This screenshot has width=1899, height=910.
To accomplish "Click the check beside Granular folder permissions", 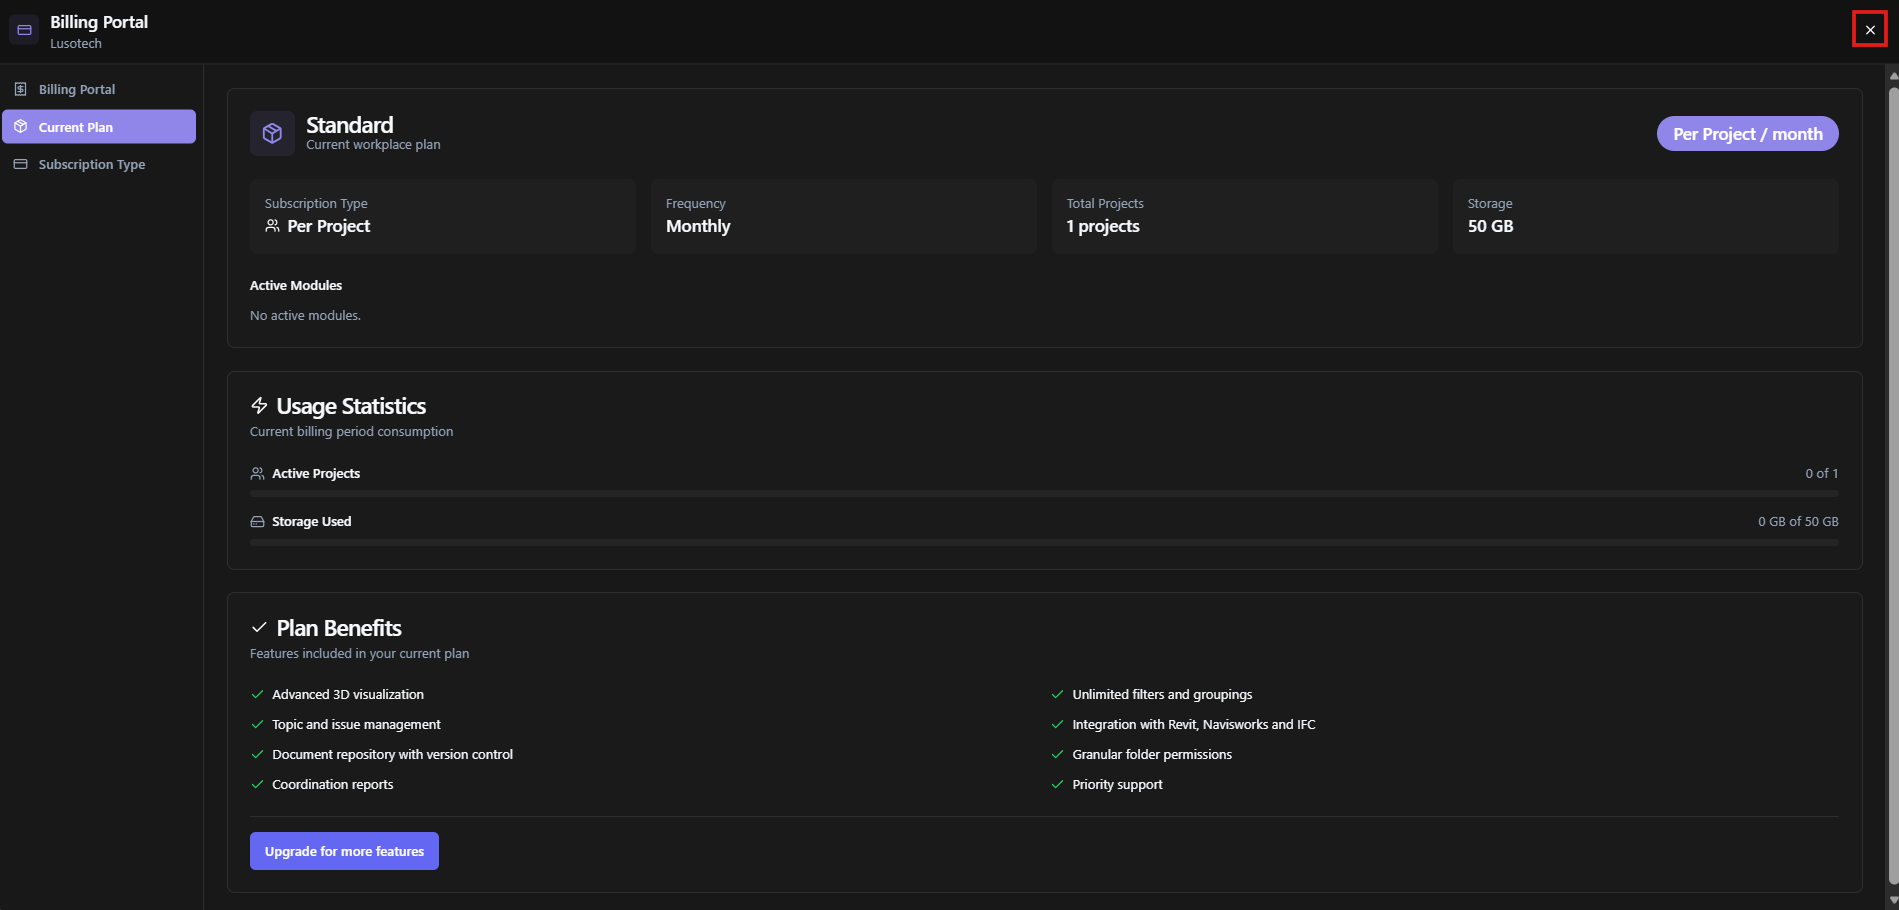I will [x=1057, y=754].
